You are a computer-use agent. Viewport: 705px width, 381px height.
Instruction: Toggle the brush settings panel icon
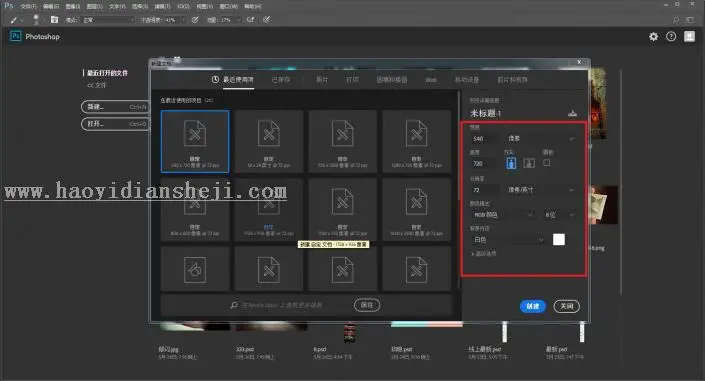54,20
